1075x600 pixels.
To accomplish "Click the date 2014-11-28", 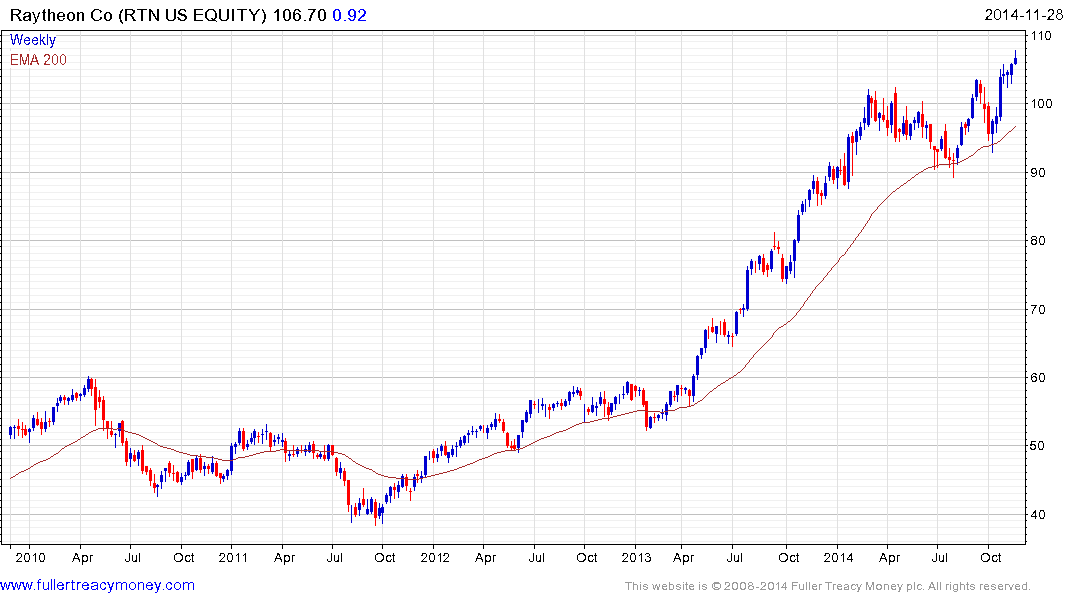I will (1024, 14).
